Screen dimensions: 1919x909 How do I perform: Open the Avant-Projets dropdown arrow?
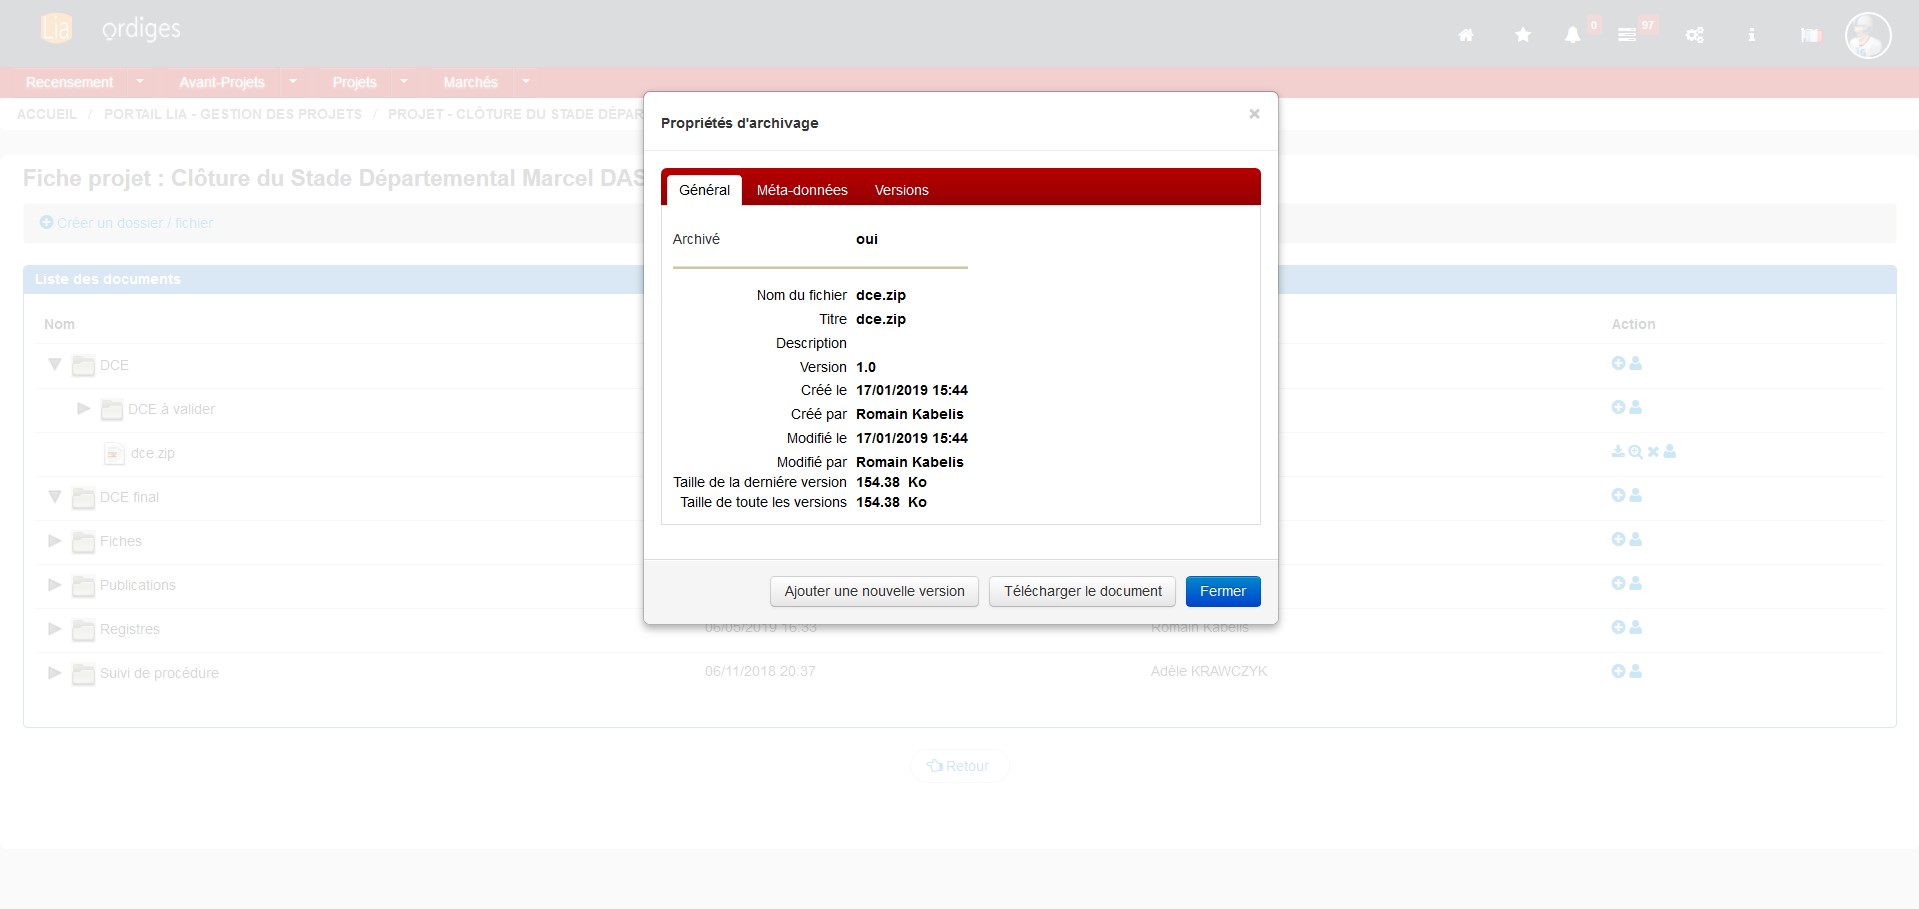[x=293, y=82]
